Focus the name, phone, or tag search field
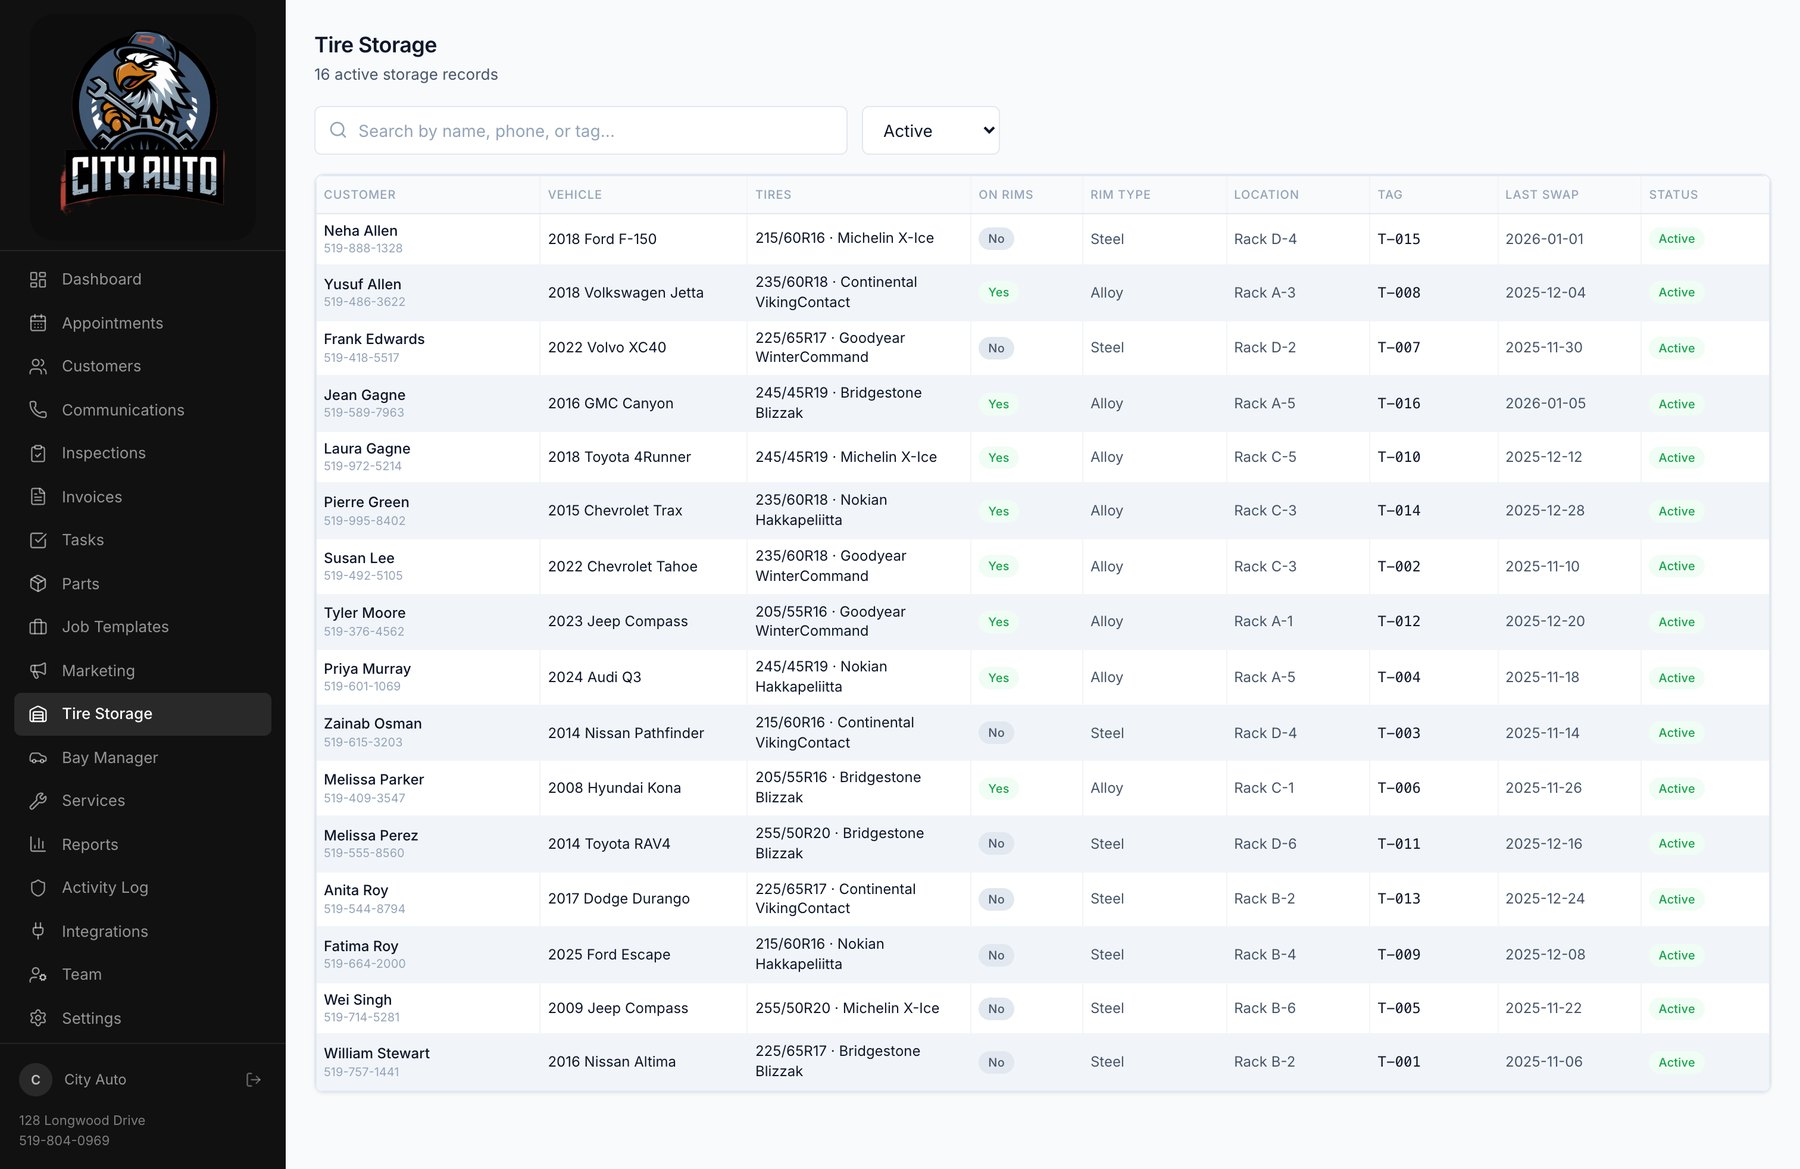The width and height of the screenshot is (1800, 1169). tap(581, 131)
